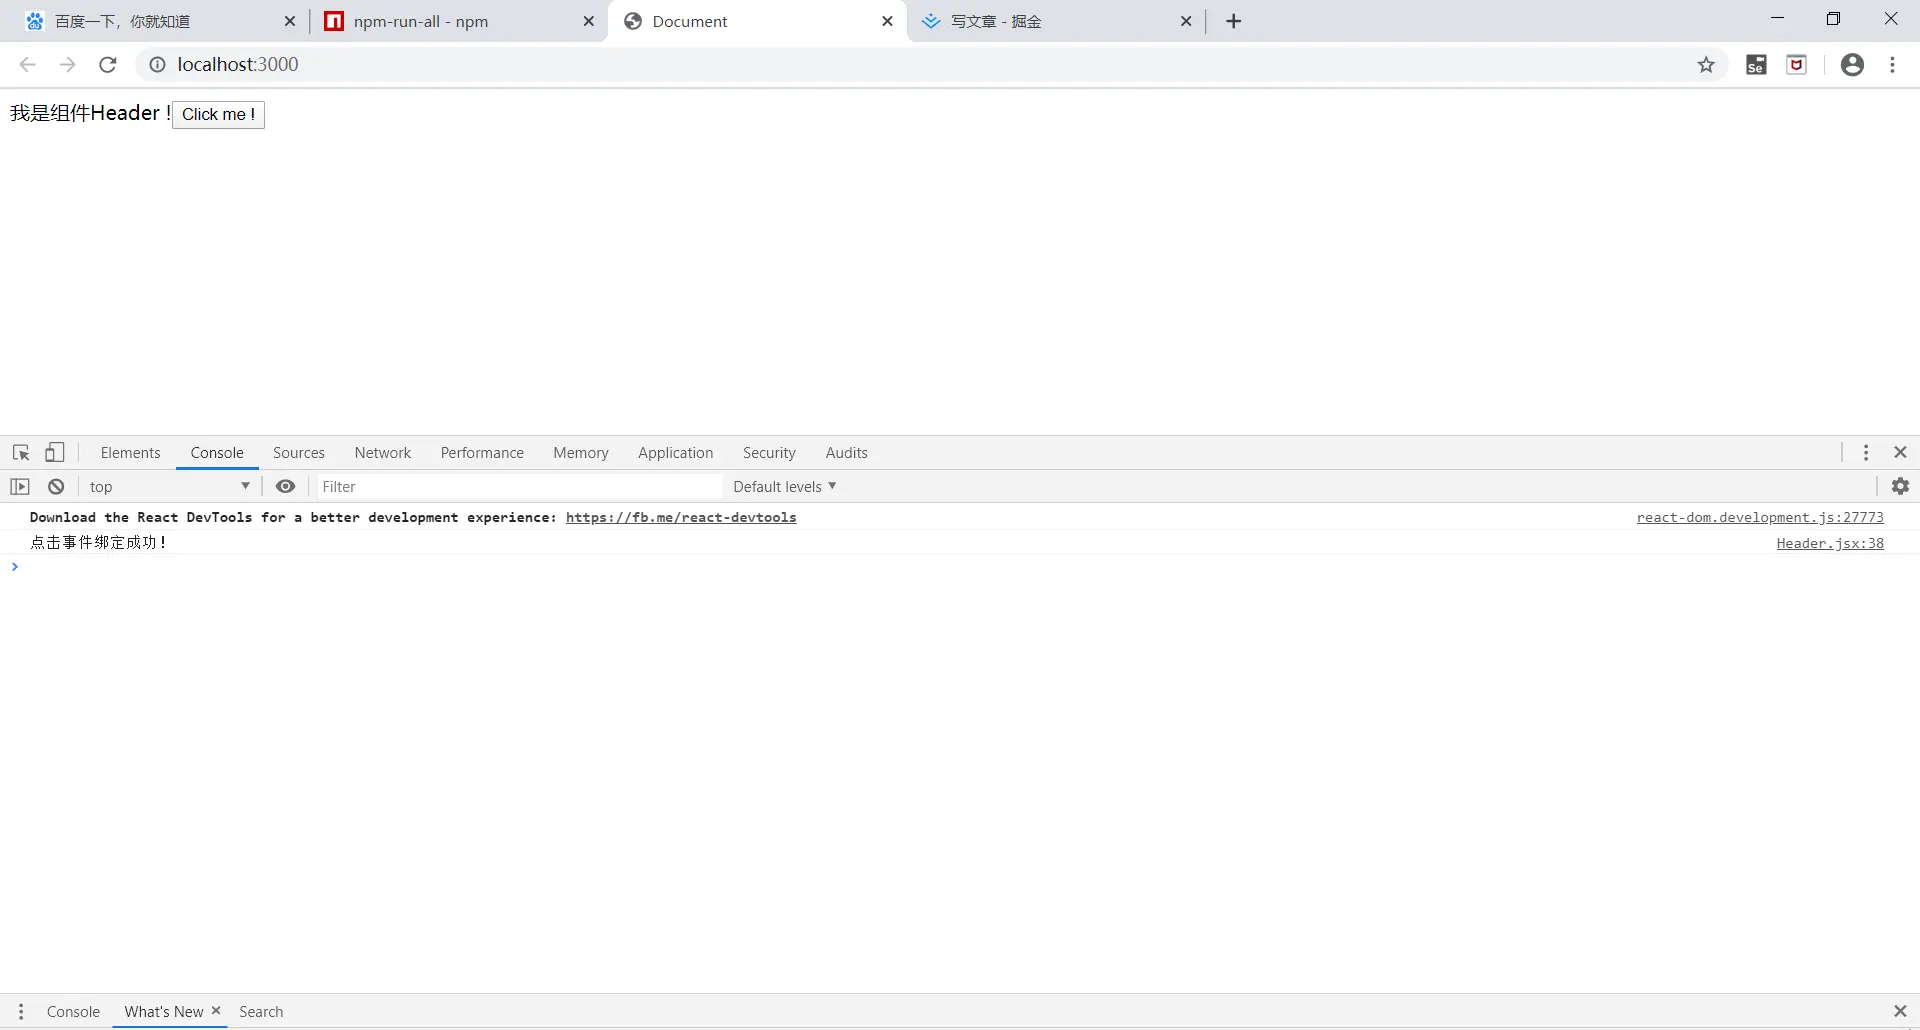The image size is (1920, 1030).
Task: Open DevTools customize three-dot menu
Action: point(1866,453)
